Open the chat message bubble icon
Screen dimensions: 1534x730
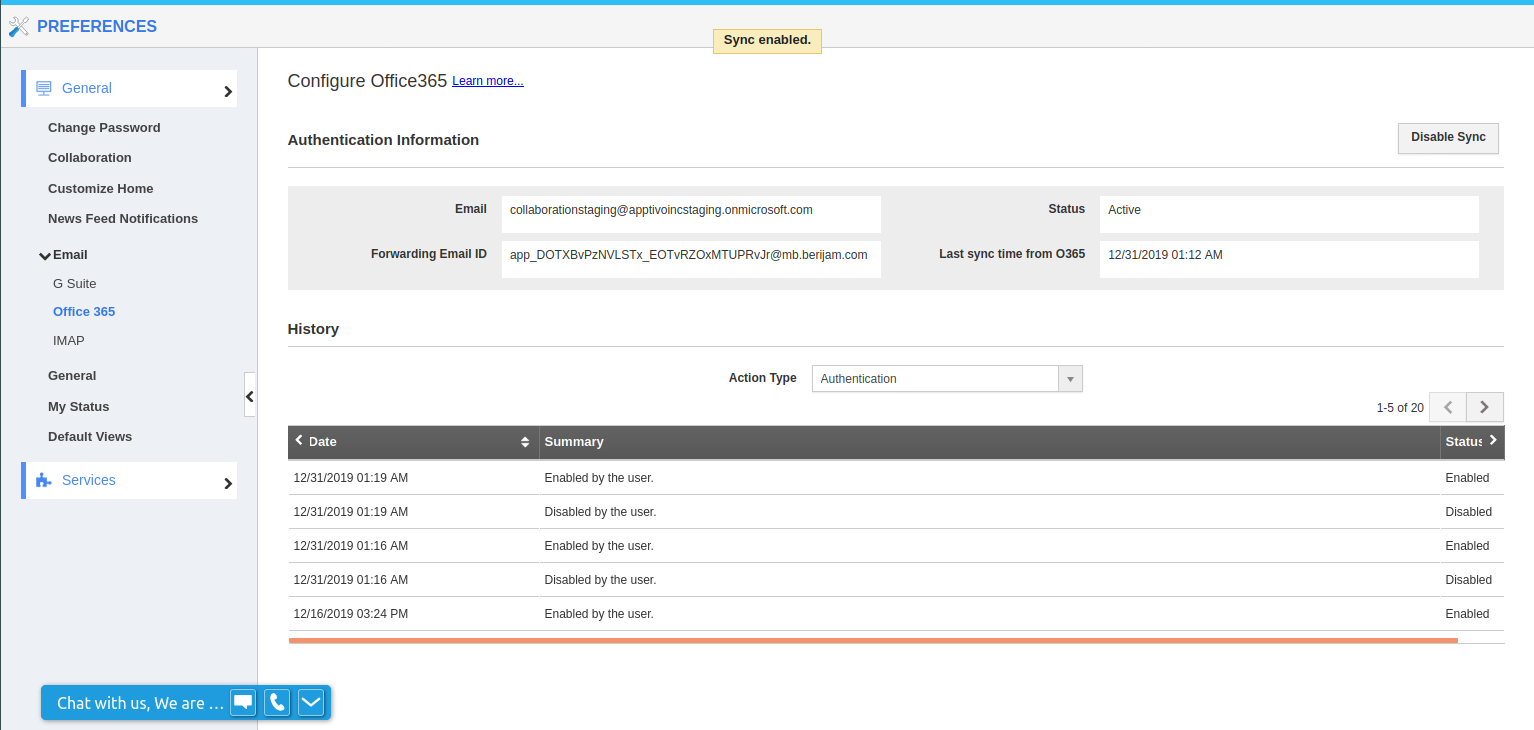point(243,703)
